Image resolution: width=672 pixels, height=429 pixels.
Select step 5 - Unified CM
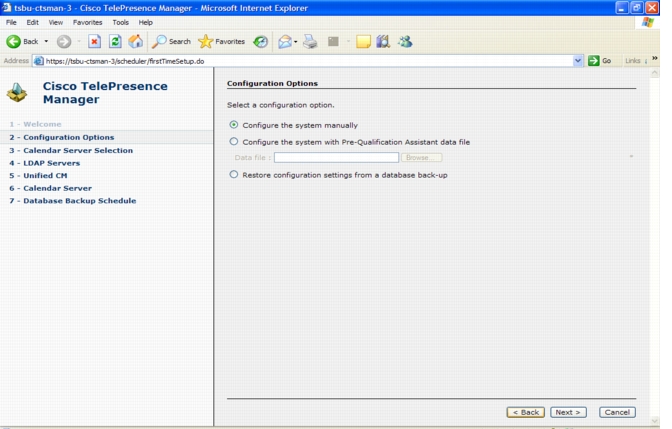click(38, 175)
